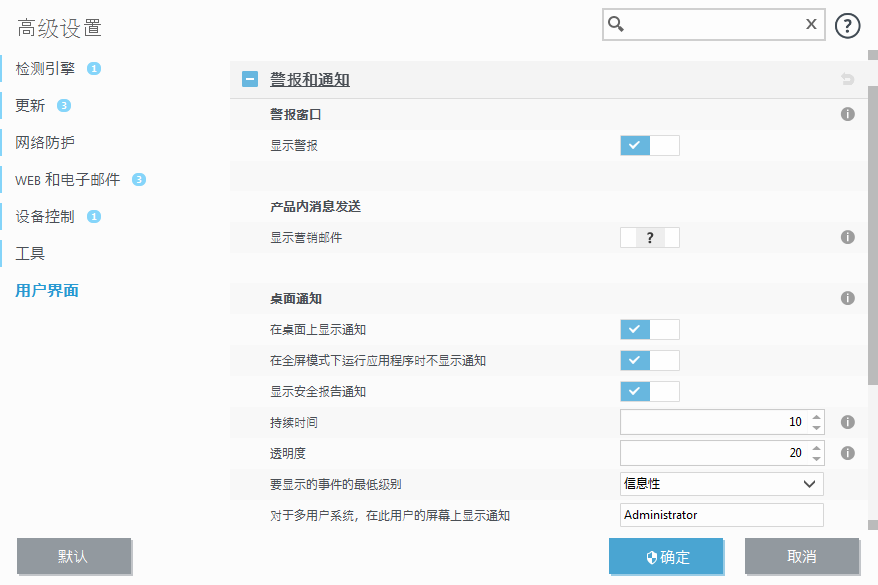Viewport: 878px width, 585px height.
Task: Collapse the 警报和通知 section
Action: point(250,80)
